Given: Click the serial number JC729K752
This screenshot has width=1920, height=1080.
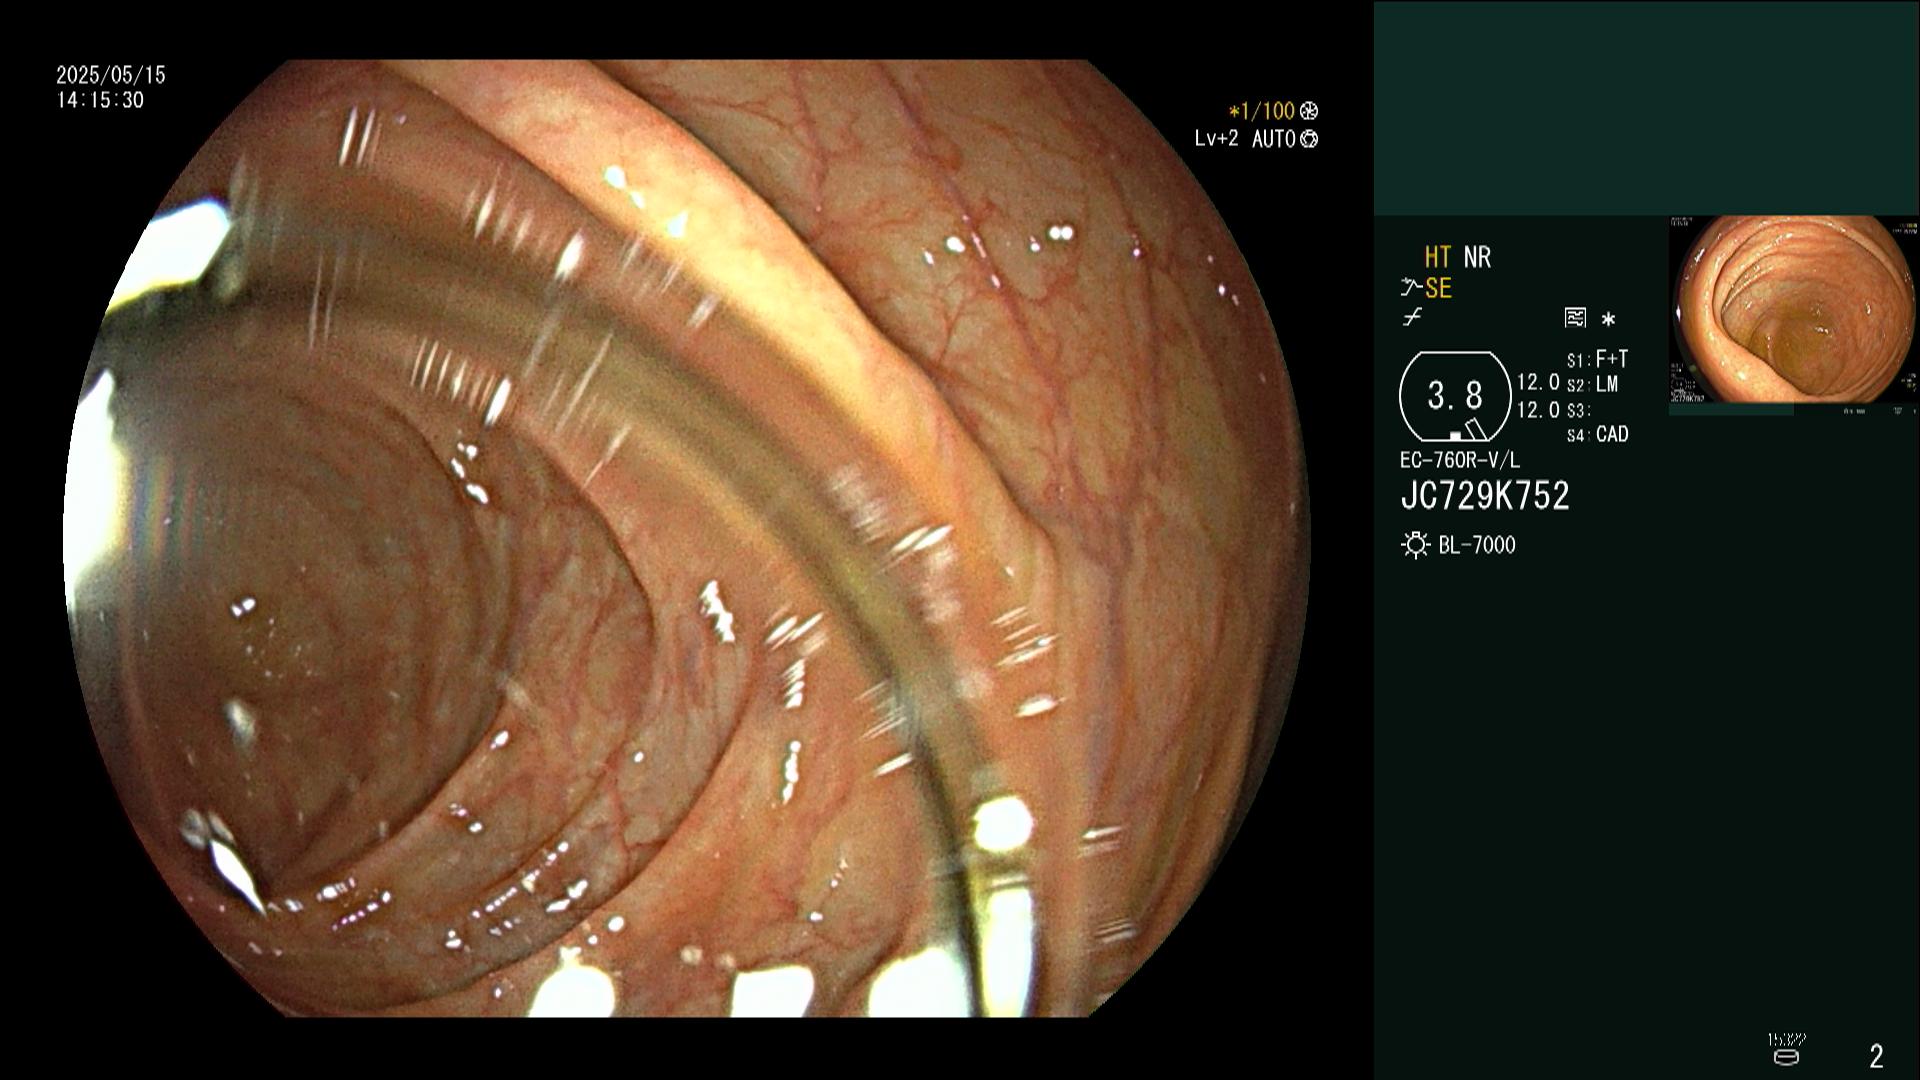Looking at the screenshot, I should pos(1485,496).
